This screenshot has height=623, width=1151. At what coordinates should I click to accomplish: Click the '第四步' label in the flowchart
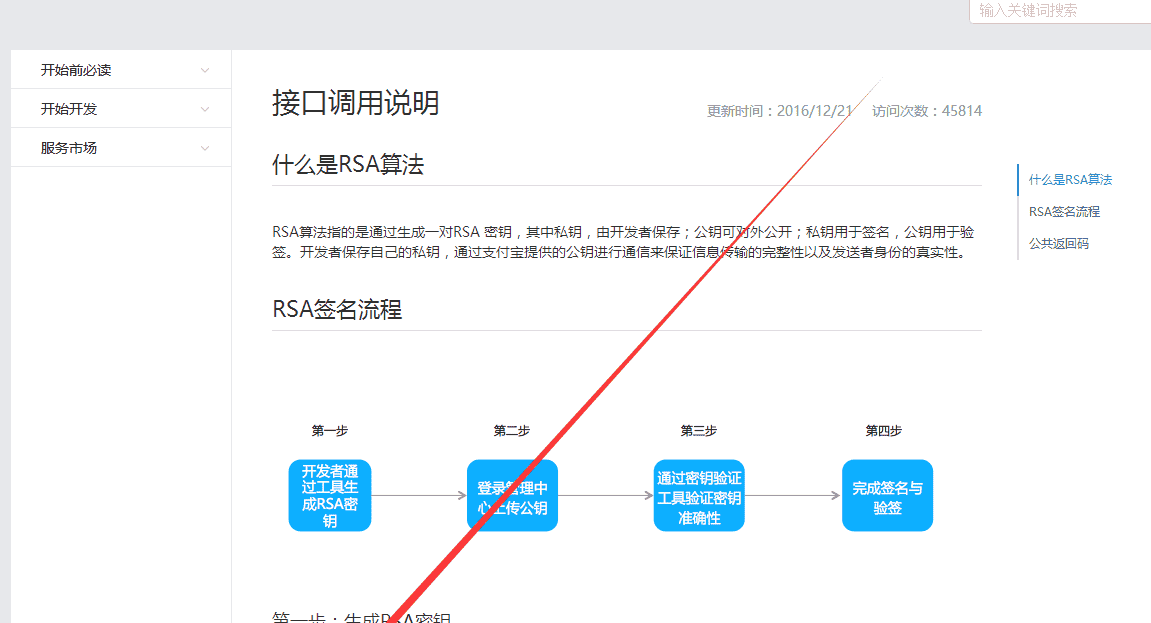coord(886,430)
